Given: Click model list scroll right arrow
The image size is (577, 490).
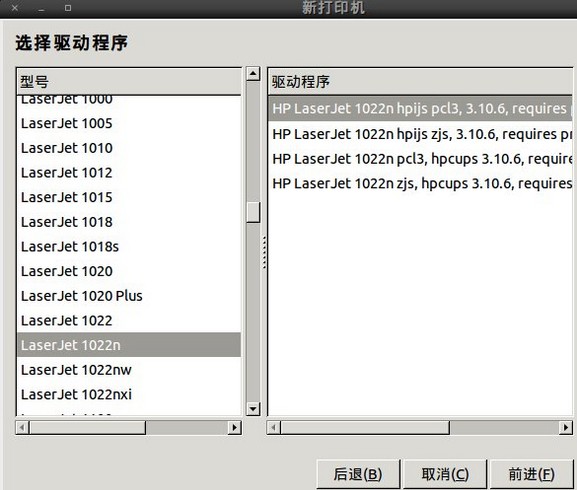Looking at the screenshot, I should click(234, 427).
